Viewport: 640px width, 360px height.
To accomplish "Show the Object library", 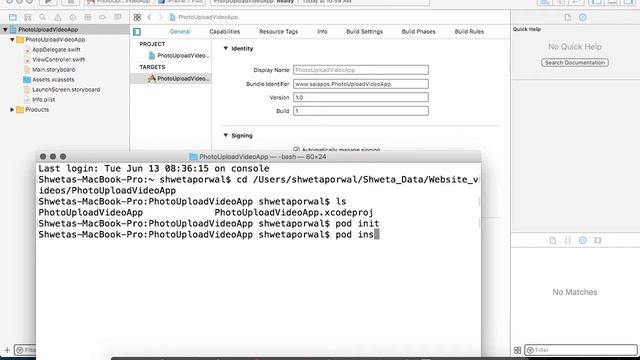I will pos(582,240).
